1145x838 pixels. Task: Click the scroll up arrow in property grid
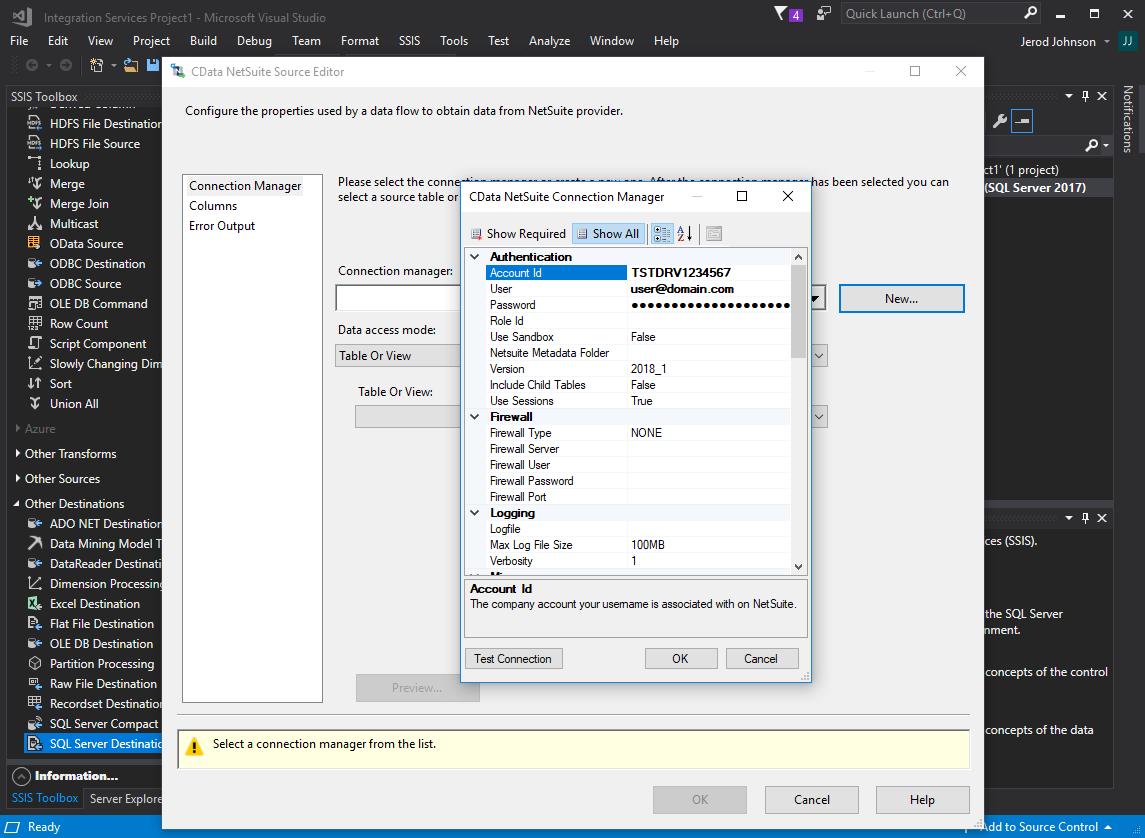point(798,257)
